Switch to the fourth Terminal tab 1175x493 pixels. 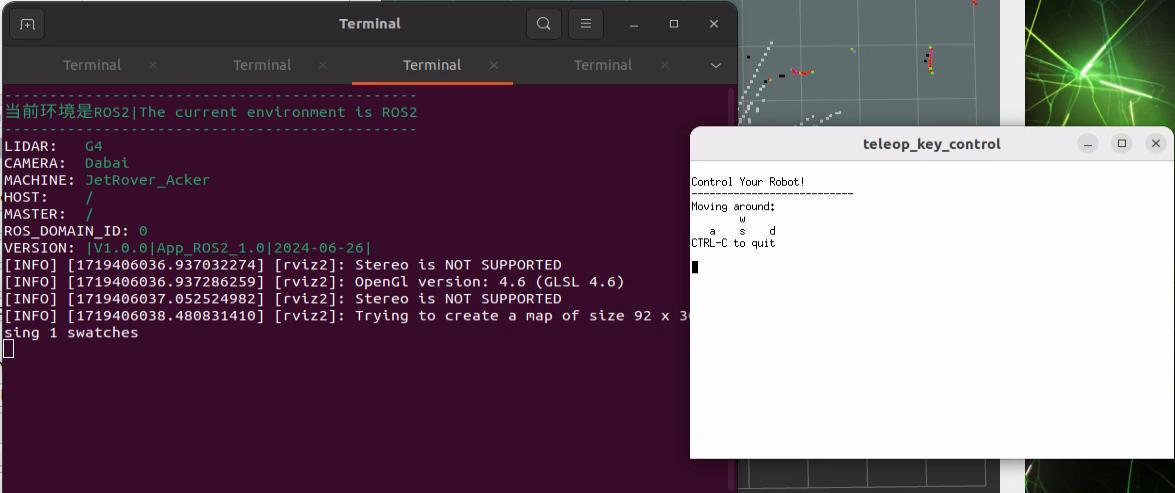point(603,65)
